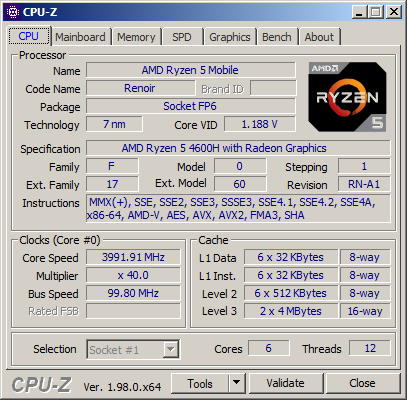Viewport: 407px width, 400px height.
Task: Click the Level 3 size 2 x 4 MBytes
Action: [291, 311]
